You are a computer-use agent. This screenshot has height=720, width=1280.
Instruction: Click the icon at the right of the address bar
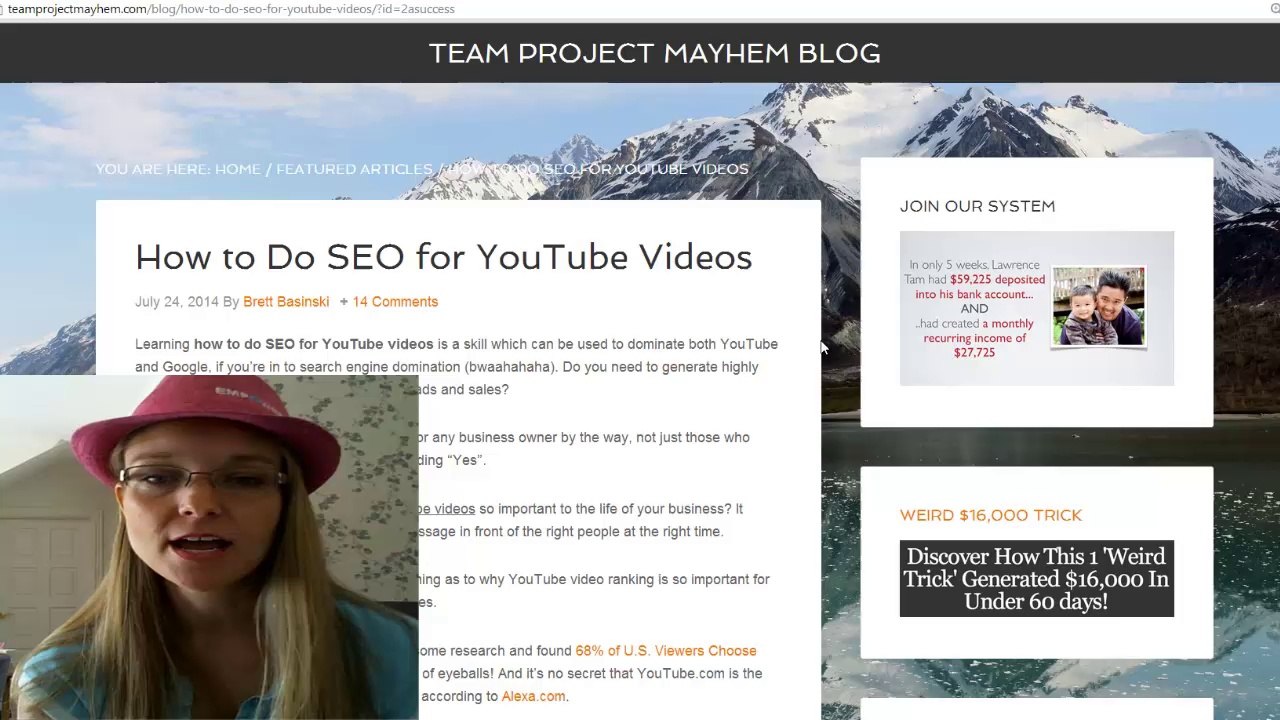[x=1274, y=8]
